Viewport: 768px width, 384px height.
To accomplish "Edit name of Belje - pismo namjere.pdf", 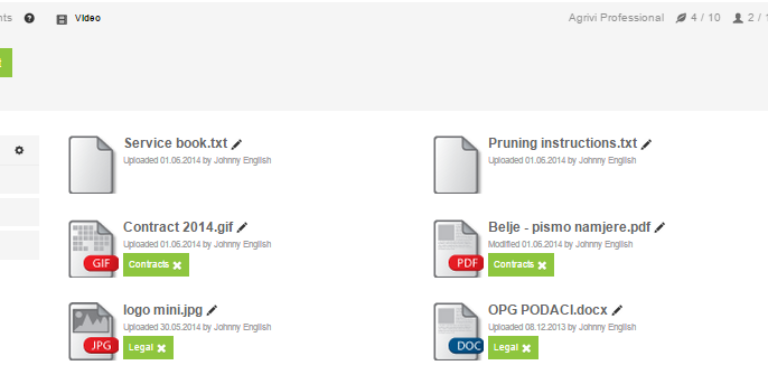I will pos(660,227).
